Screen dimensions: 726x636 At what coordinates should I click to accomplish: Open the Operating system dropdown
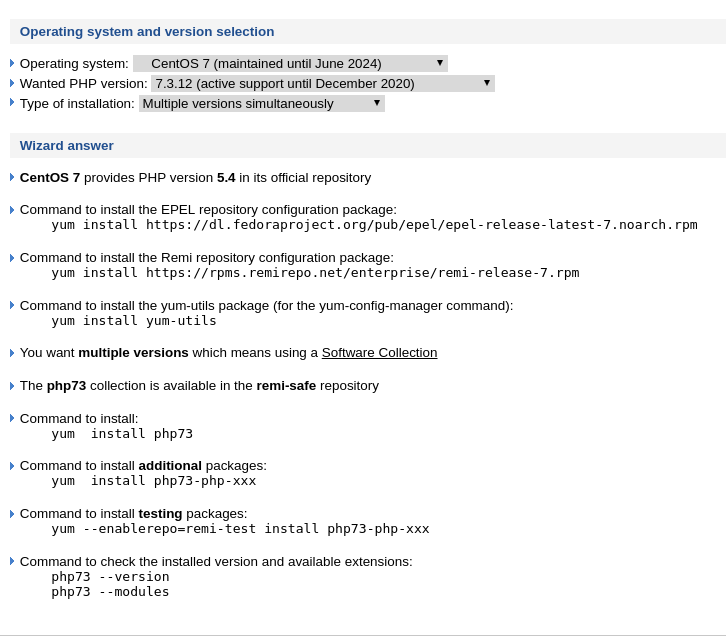coord(290,63)
